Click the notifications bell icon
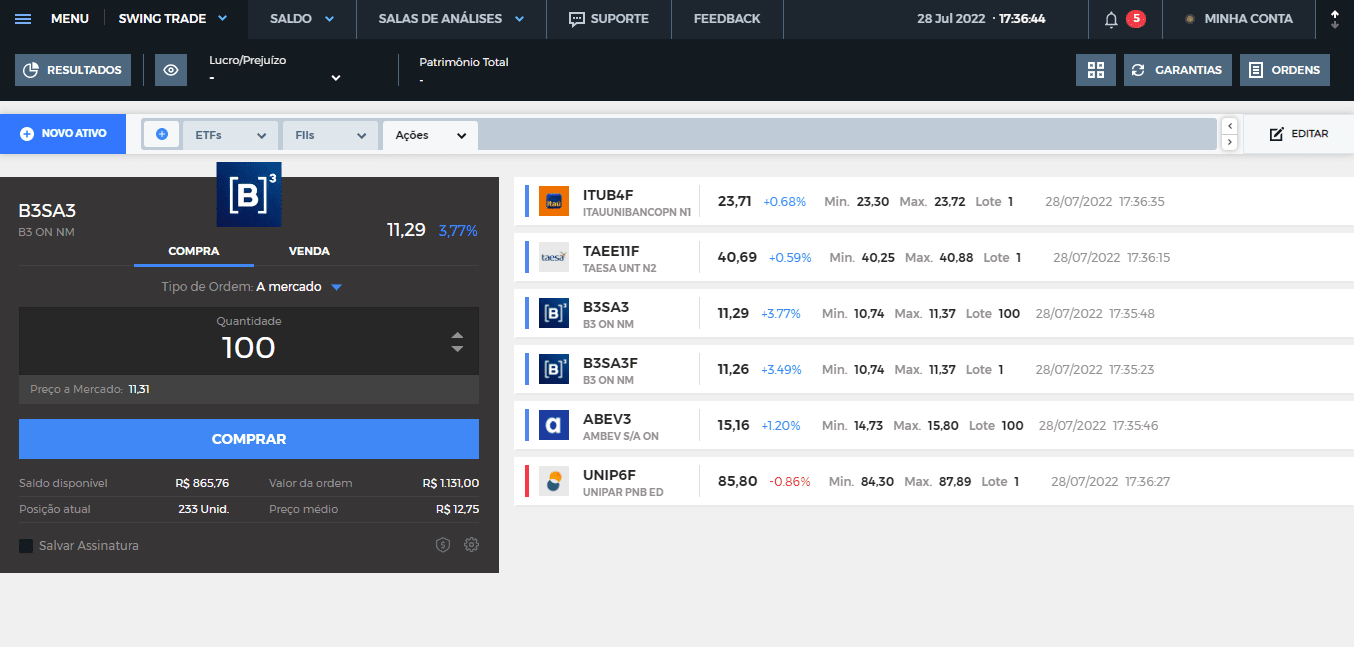 1111,19
